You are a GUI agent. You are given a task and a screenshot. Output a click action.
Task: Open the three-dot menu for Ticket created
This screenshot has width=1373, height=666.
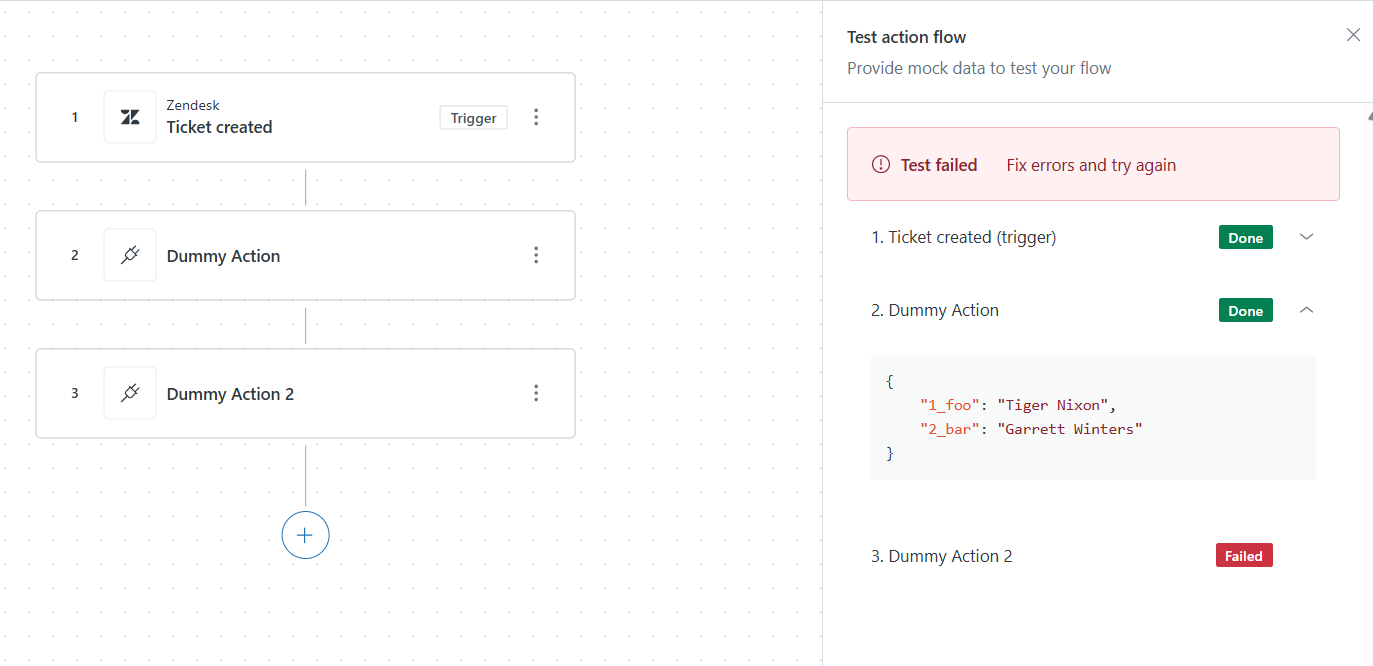click(536, 118)
